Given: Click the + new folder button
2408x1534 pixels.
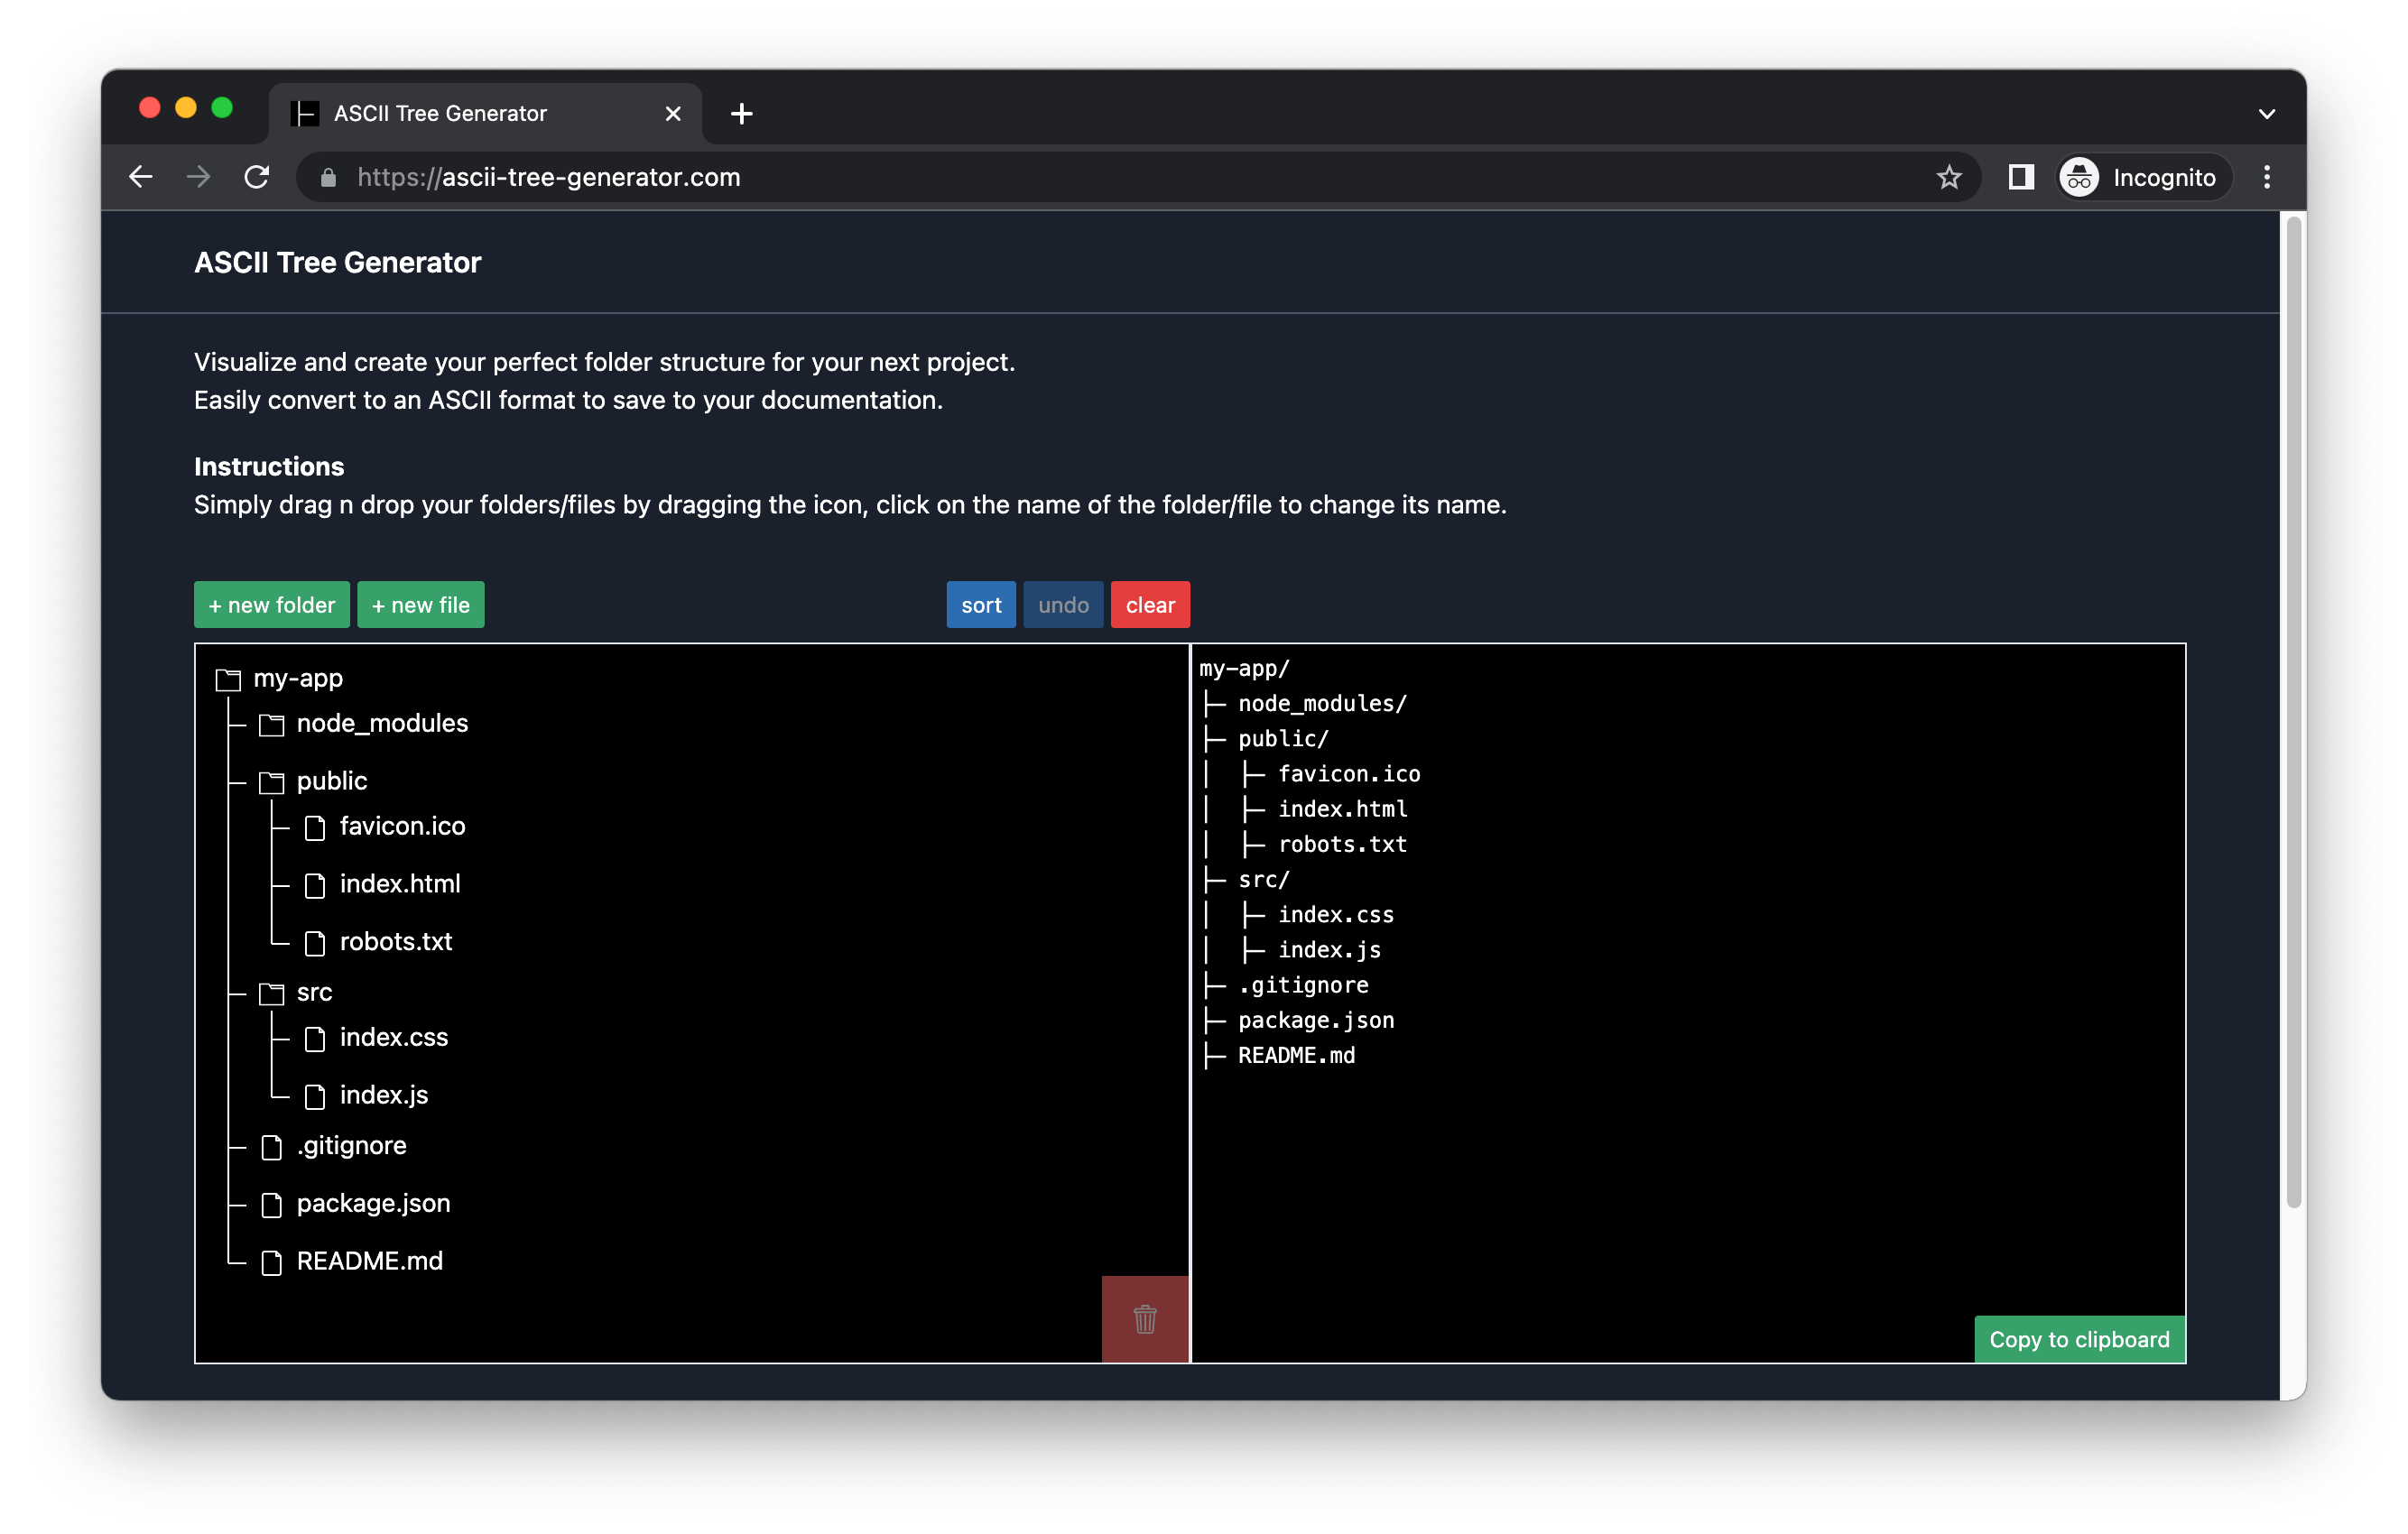Looking at the screenshot, I should tap(271, 605).
